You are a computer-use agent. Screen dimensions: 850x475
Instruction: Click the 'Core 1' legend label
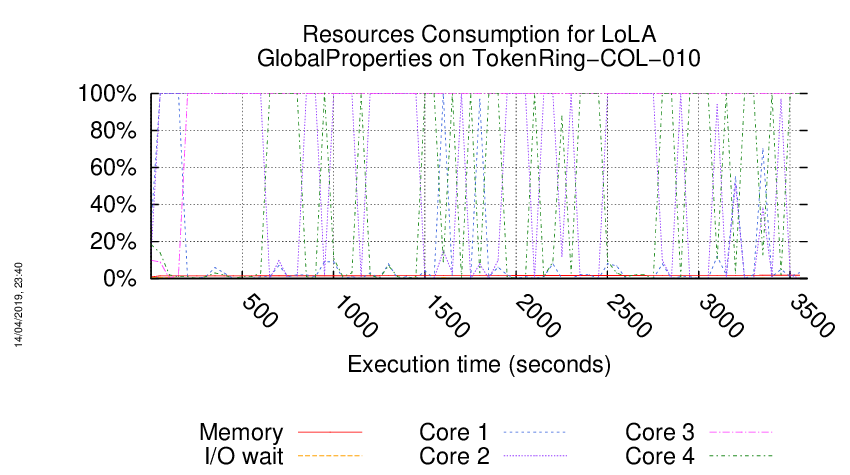coord(454,432)
